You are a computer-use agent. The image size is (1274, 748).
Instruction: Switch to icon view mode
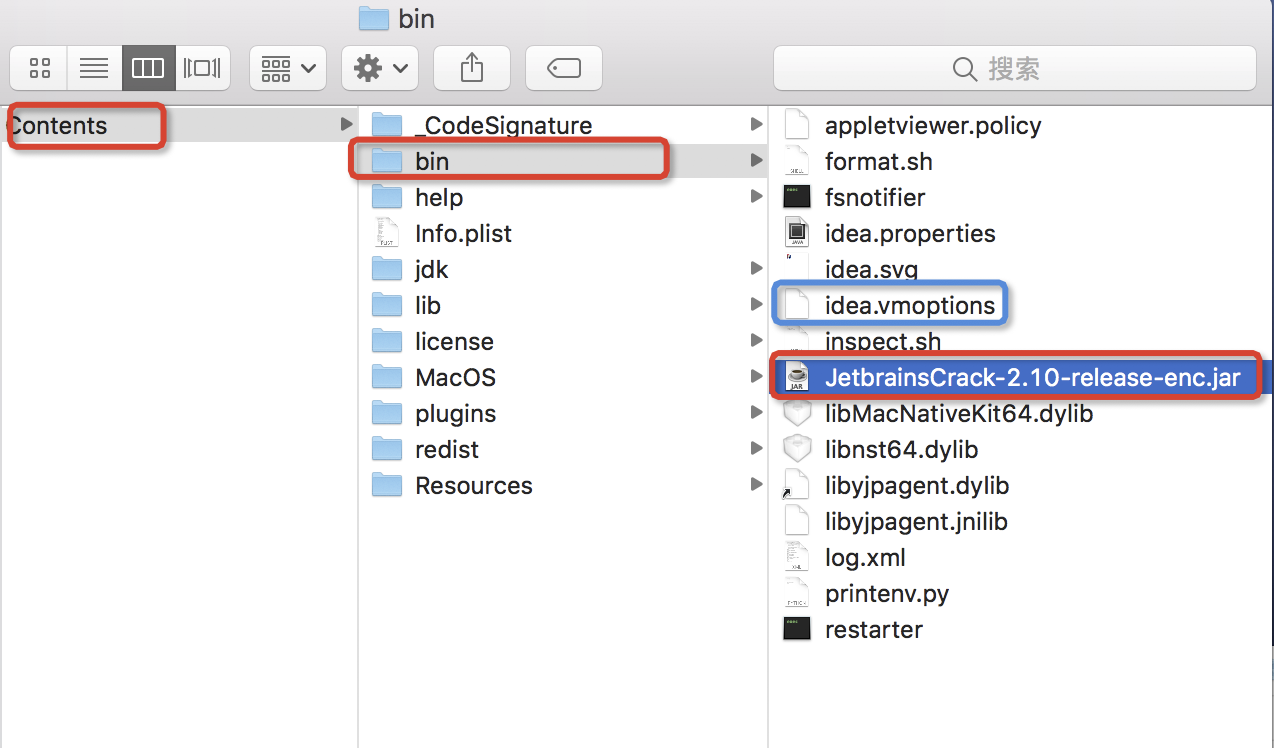(39, 68)
